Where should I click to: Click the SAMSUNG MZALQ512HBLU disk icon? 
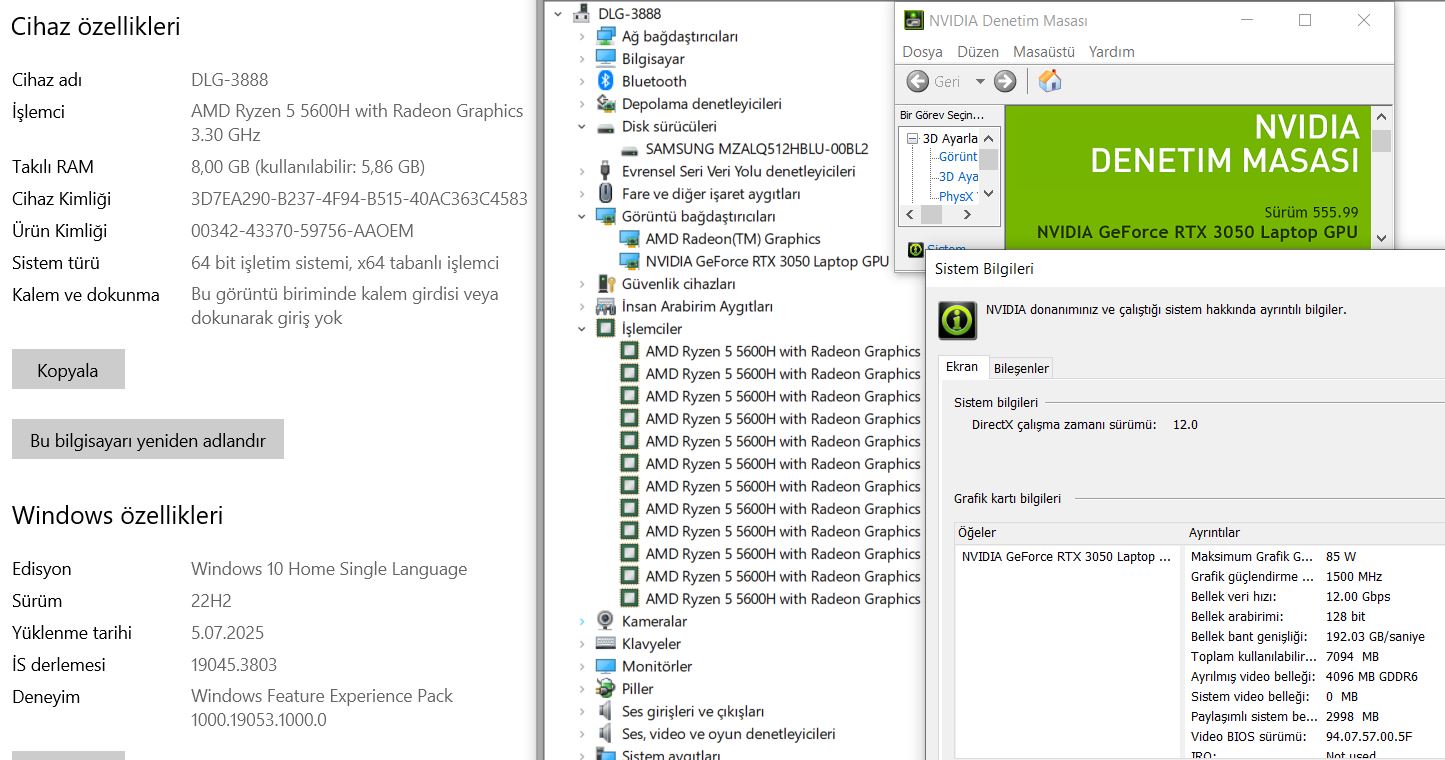tap(629, 149)
